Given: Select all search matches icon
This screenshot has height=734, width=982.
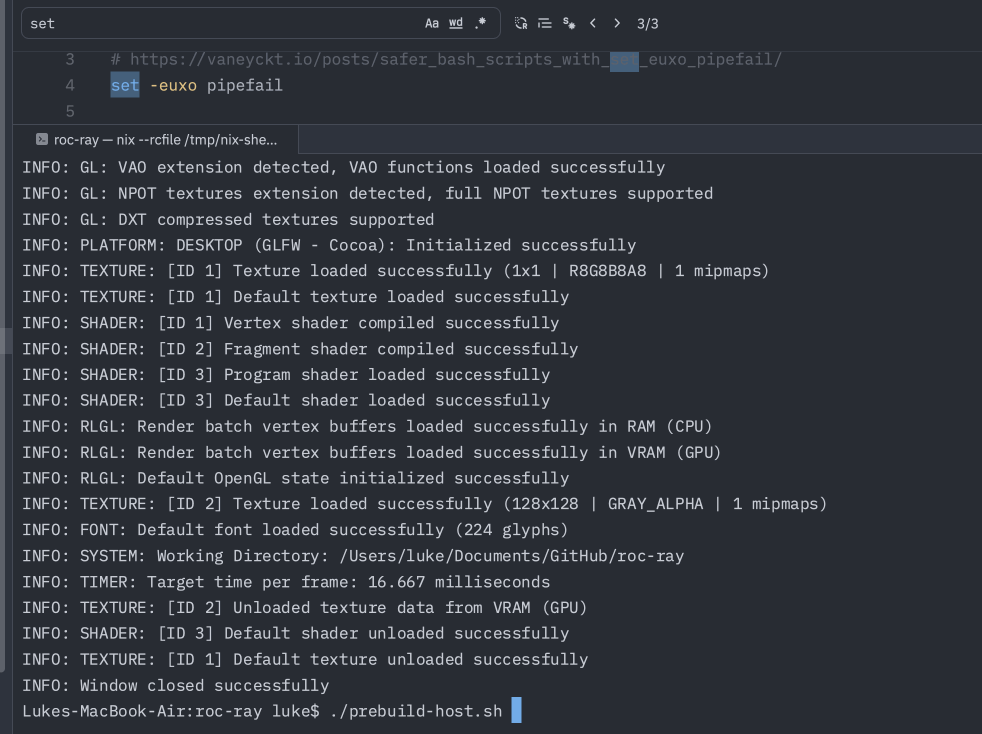Looking at the screenshot, I should pos(569,23).
